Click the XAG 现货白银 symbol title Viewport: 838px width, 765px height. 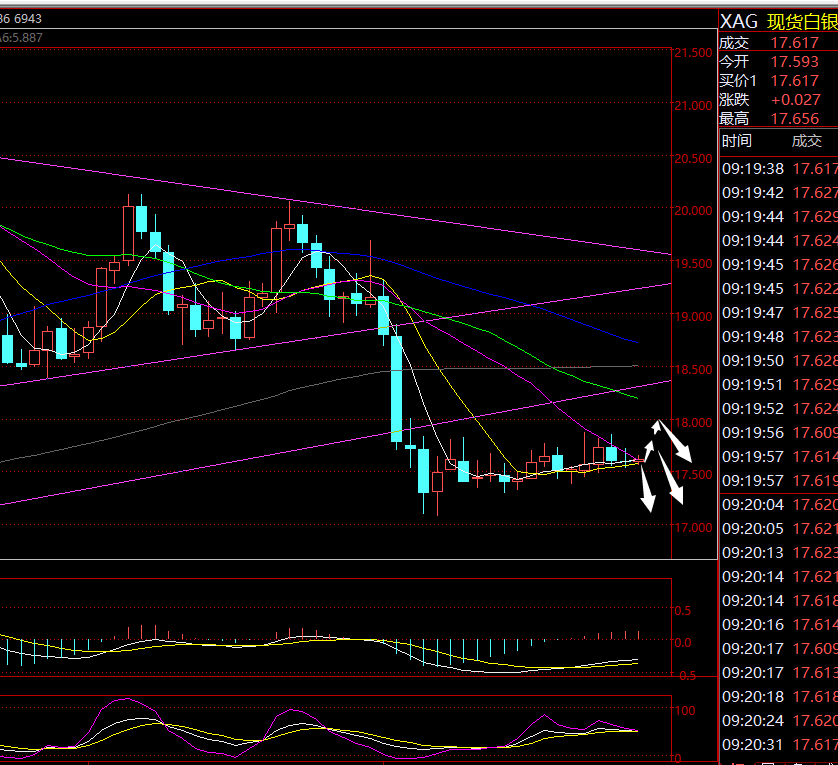click(778, 23)
